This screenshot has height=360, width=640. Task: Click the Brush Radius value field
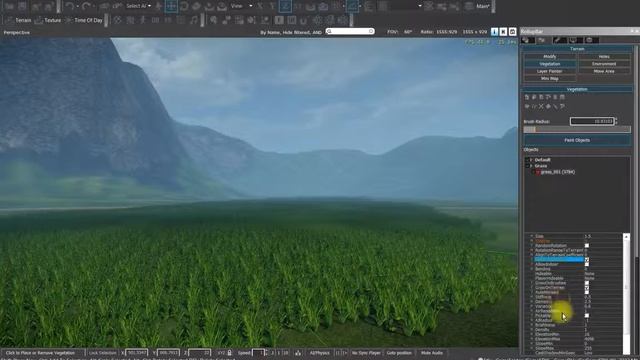coord(592,121)
